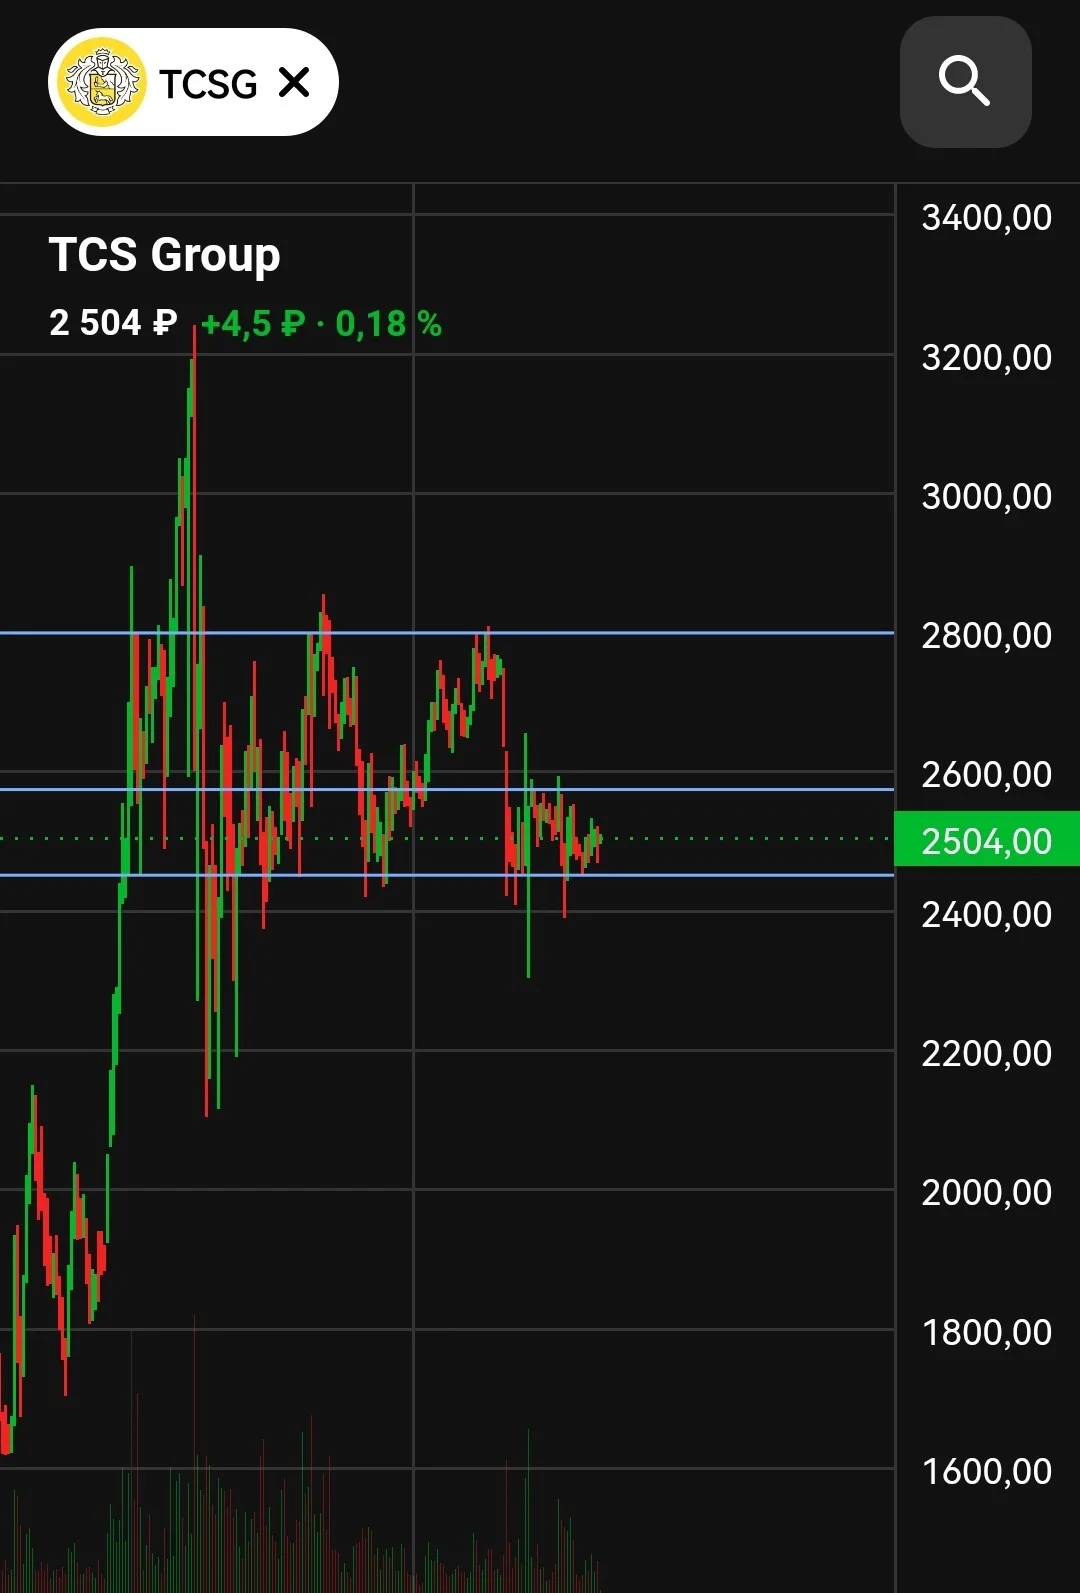Tap the 2800,00 axis label
This screenshot has width=1080, height=1593.
[x=986, y=635]
